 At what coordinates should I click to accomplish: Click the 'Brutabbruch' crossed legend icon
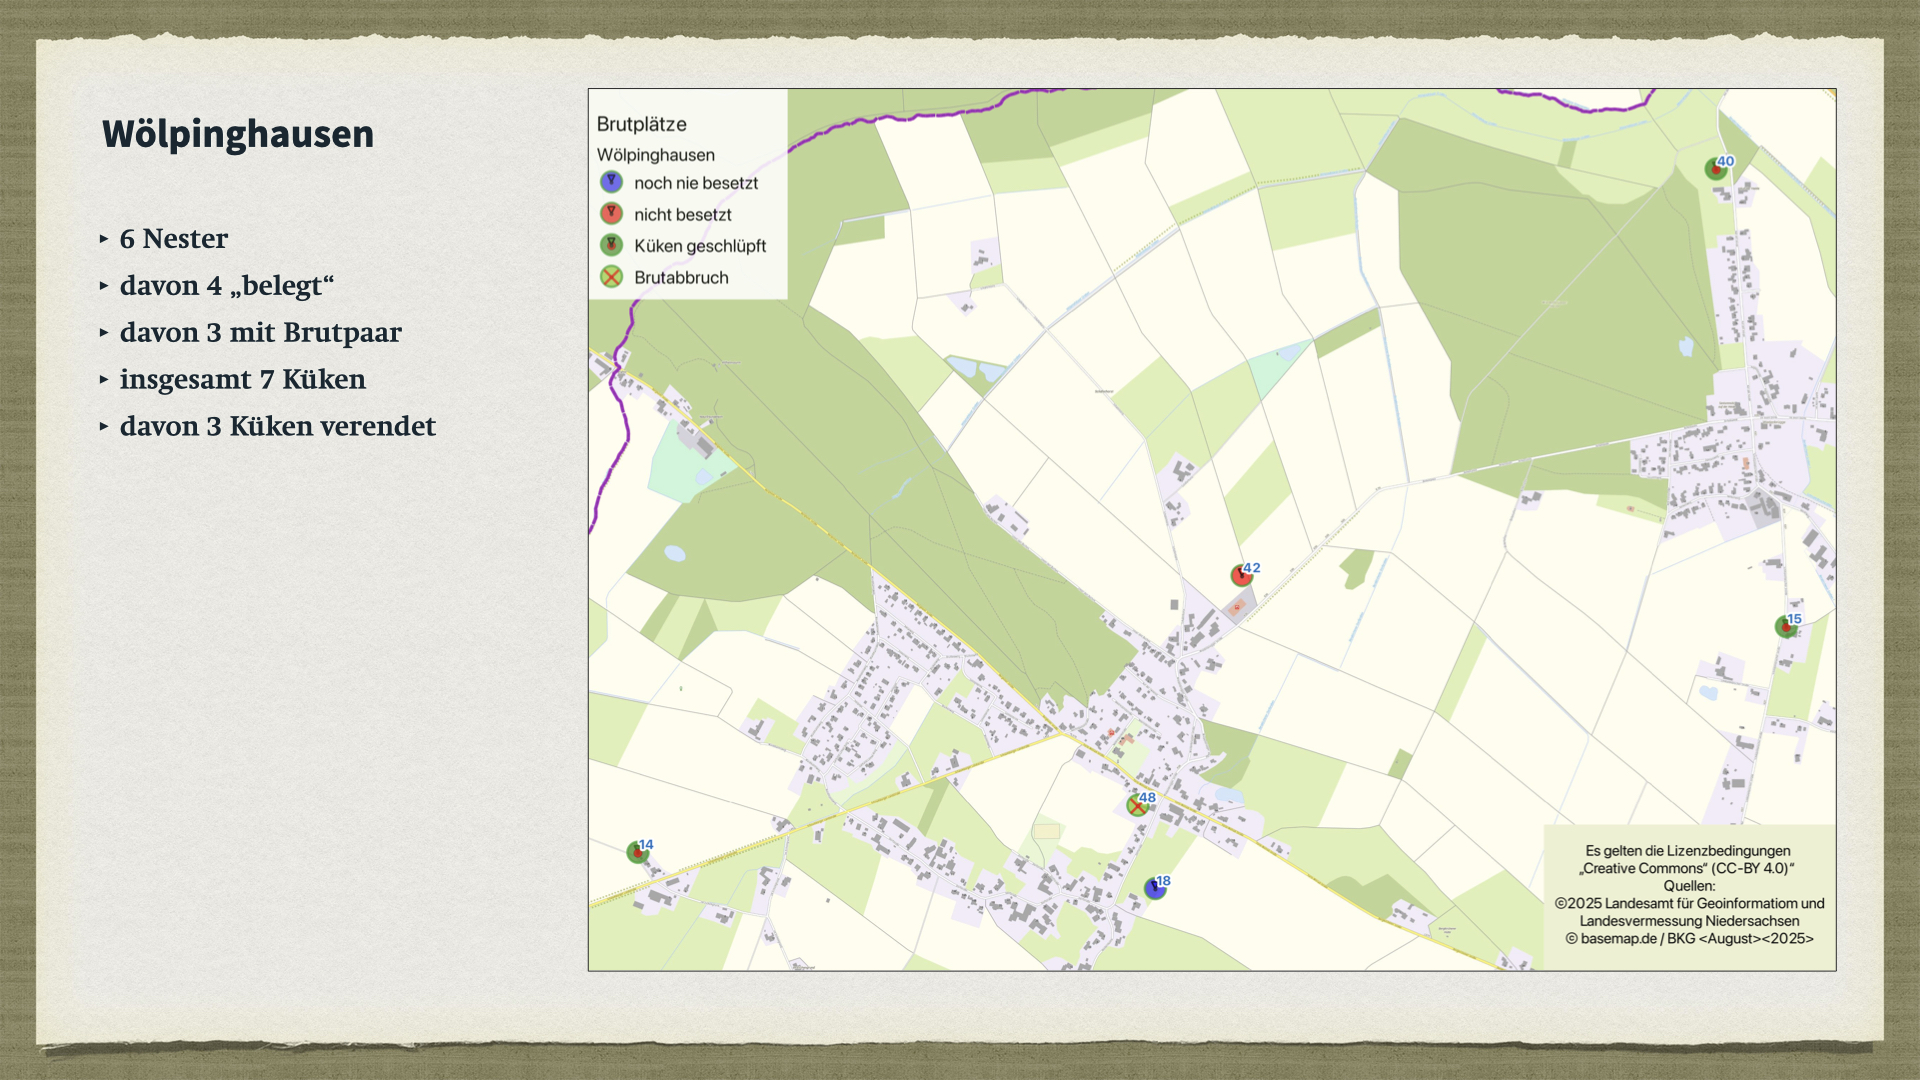(x=611, y=277)
